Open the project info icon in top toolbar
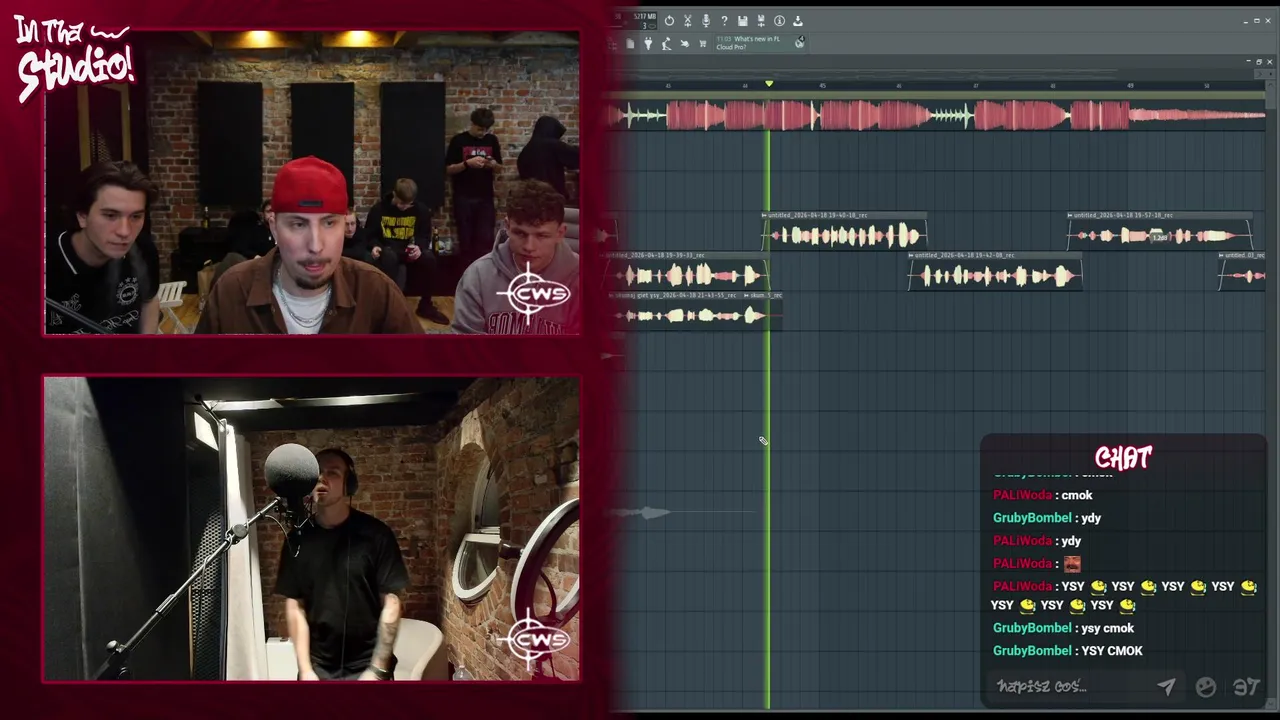1280x720 pixels. point(779,20)
